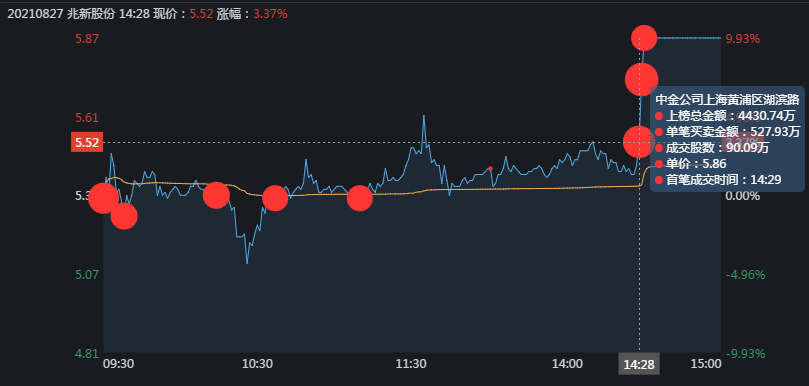Select the 首笔成交时间 14:29 tooltip entry
Viewport: 809px width, 386px height.
tap(718, 180)
